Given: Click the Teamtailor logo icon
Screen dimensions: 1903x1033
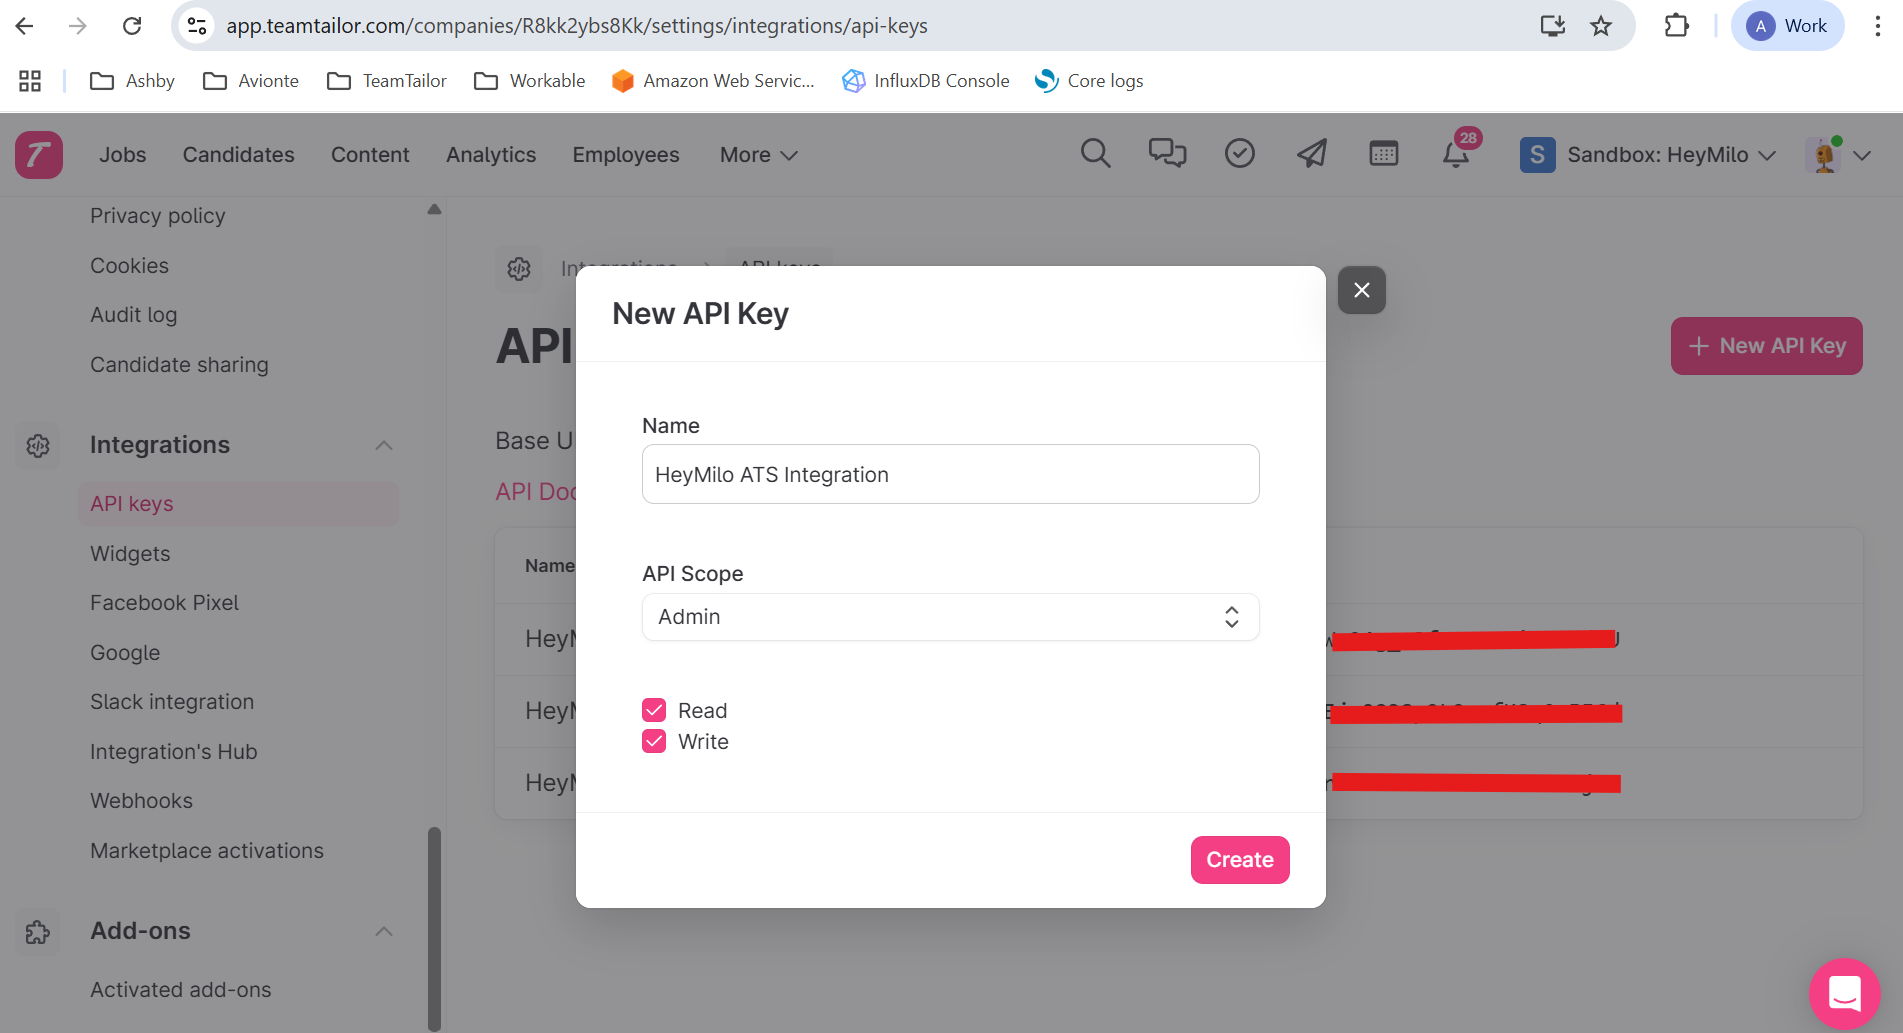Looking at the screenshot, I should click(39, 155).
